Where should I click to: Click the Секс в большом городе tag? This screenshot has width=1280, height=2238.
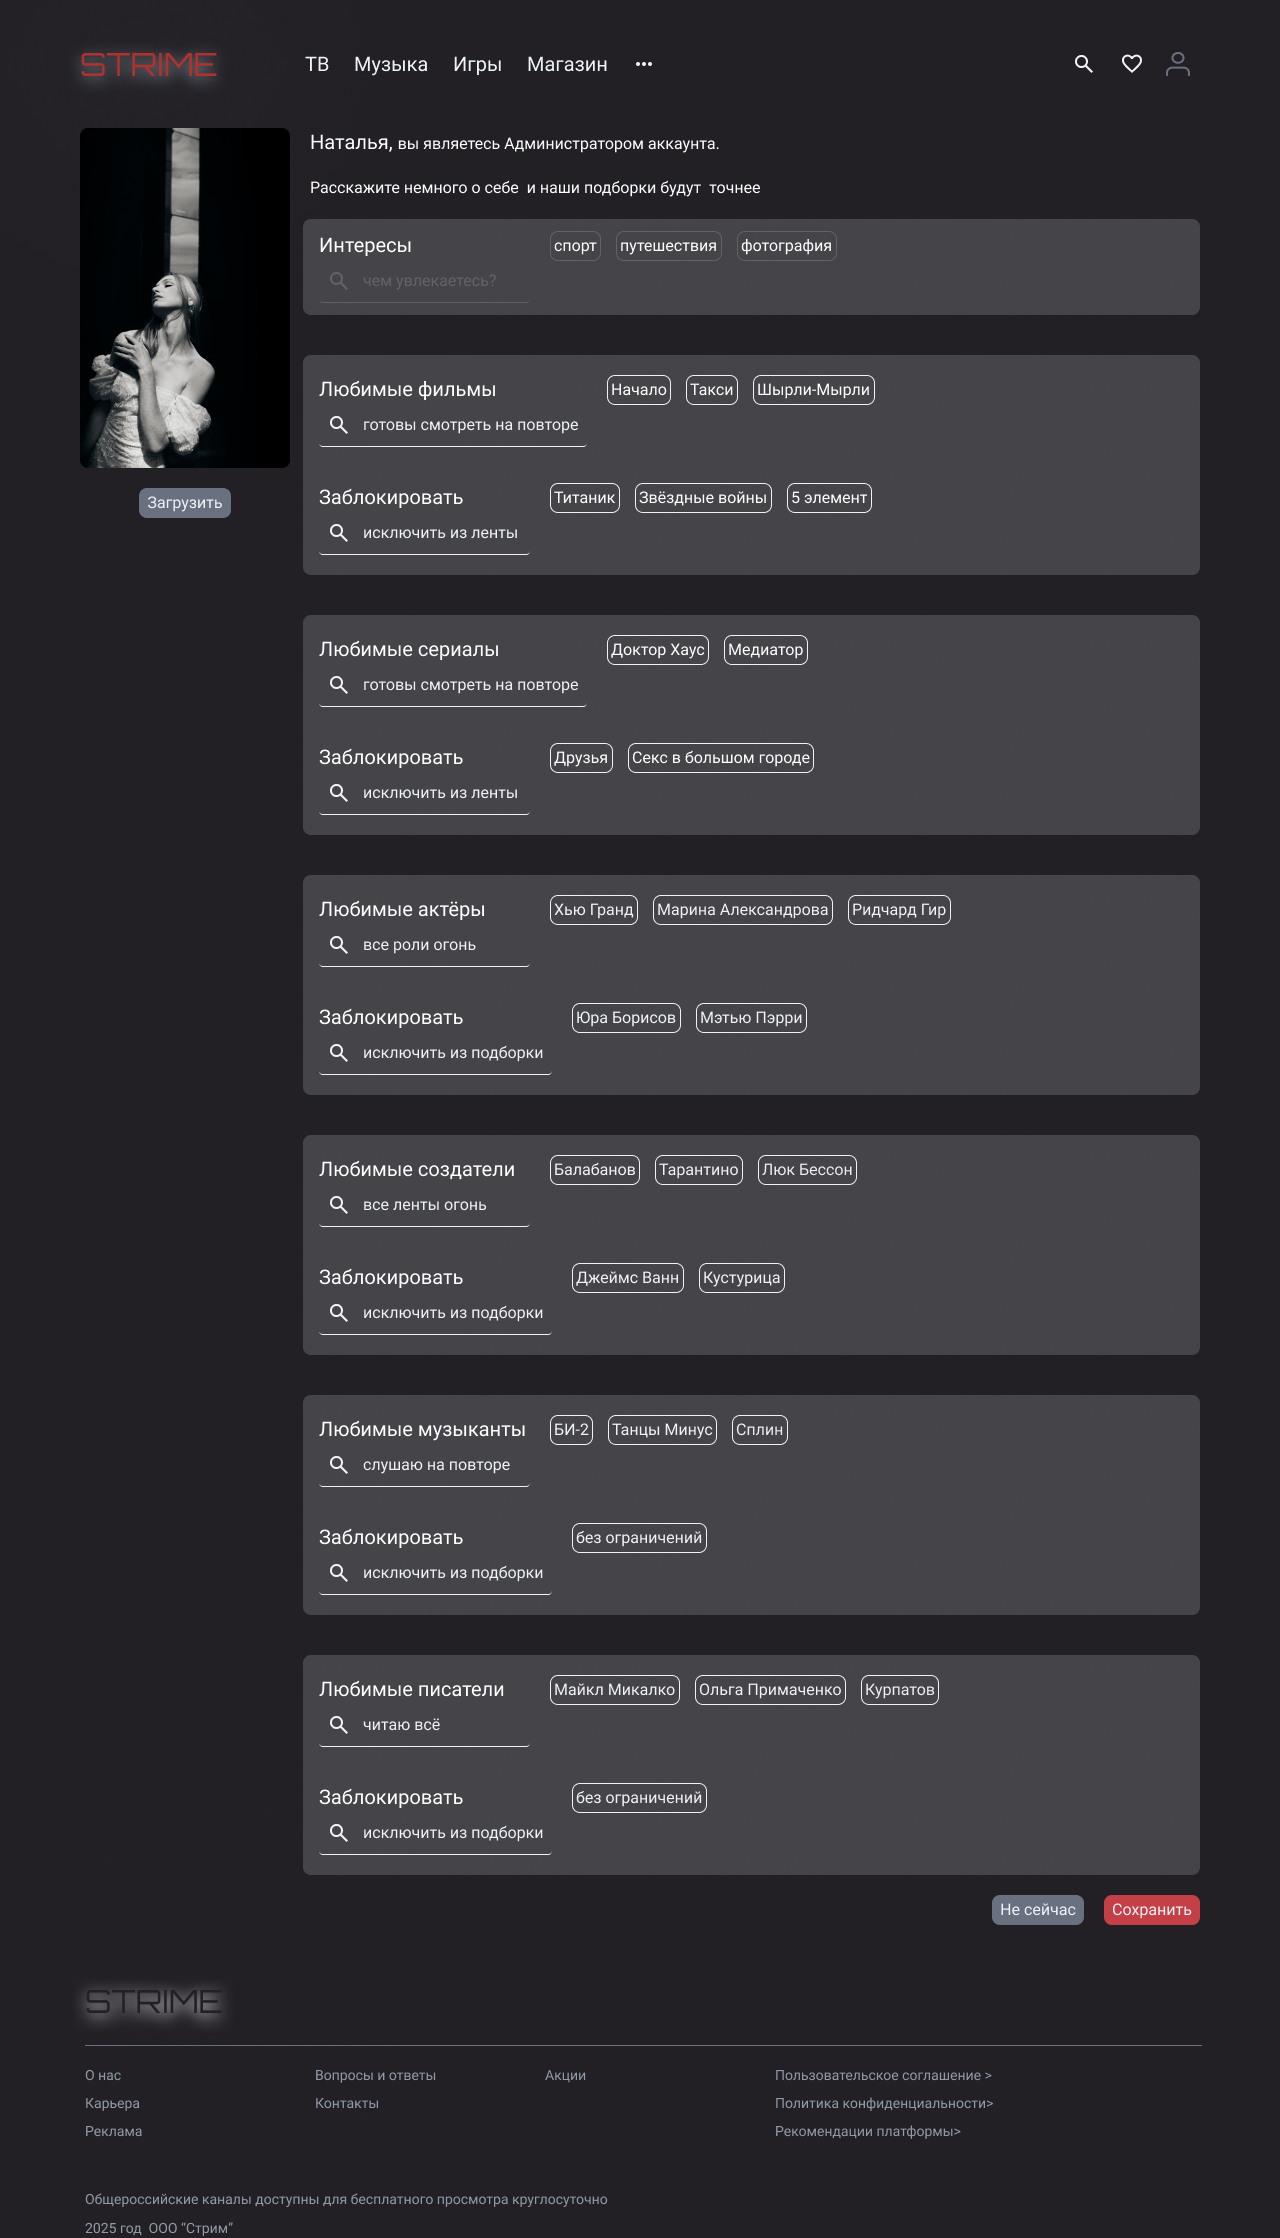(721, 758)
